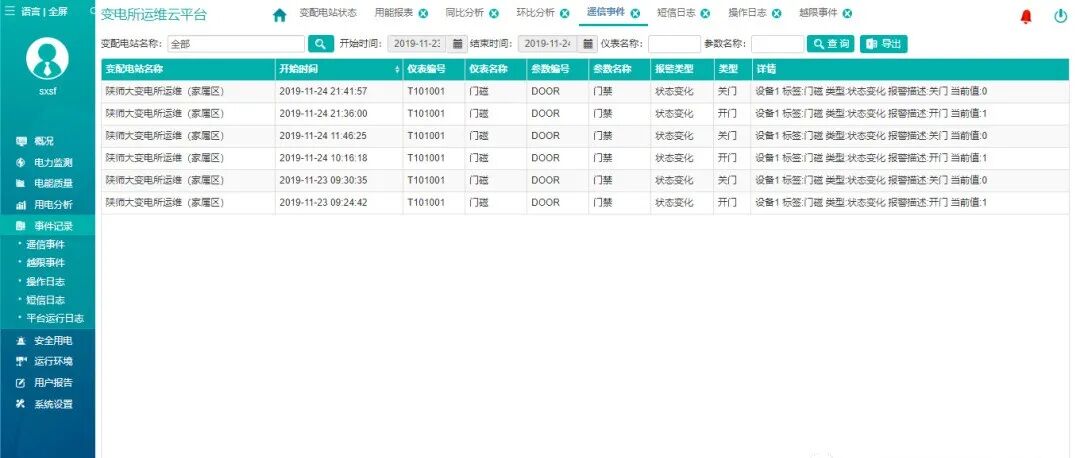Click the 导出 export button
This screenshot has width=1080, height=458.
(x=884, y=44)
